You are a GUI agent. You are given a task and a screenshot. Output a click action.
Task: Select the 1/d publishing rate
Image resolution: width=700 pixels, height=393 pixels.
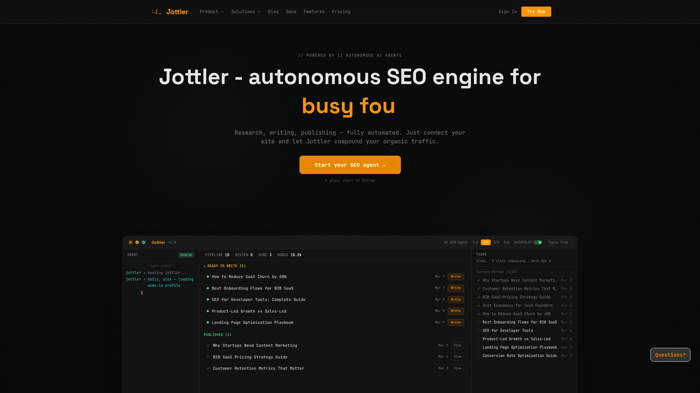[x=475, y=242]
